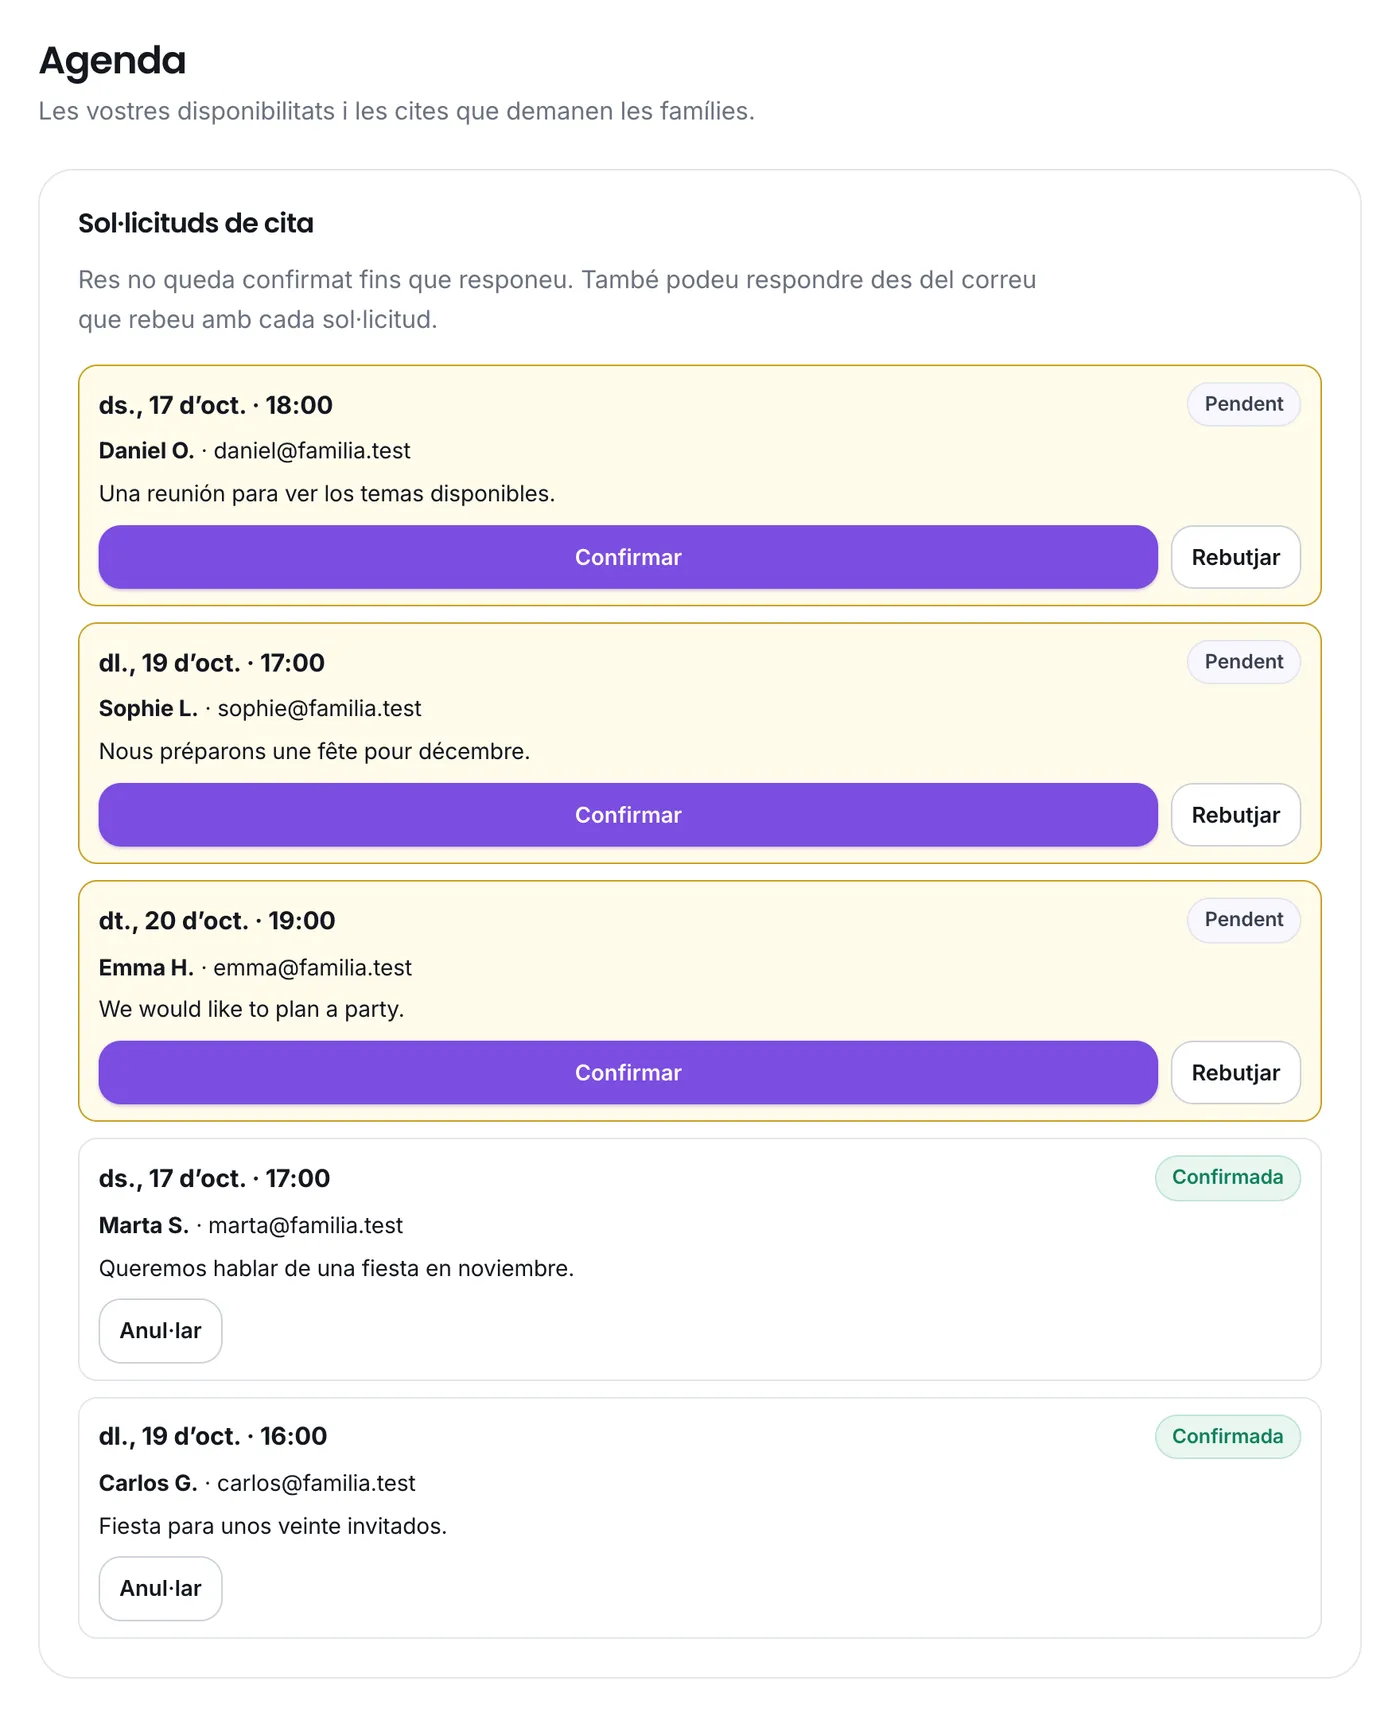Click Confirmada badge on Carlos's appointment
The image size is (1400, 1717).
click(1227, 1437)
